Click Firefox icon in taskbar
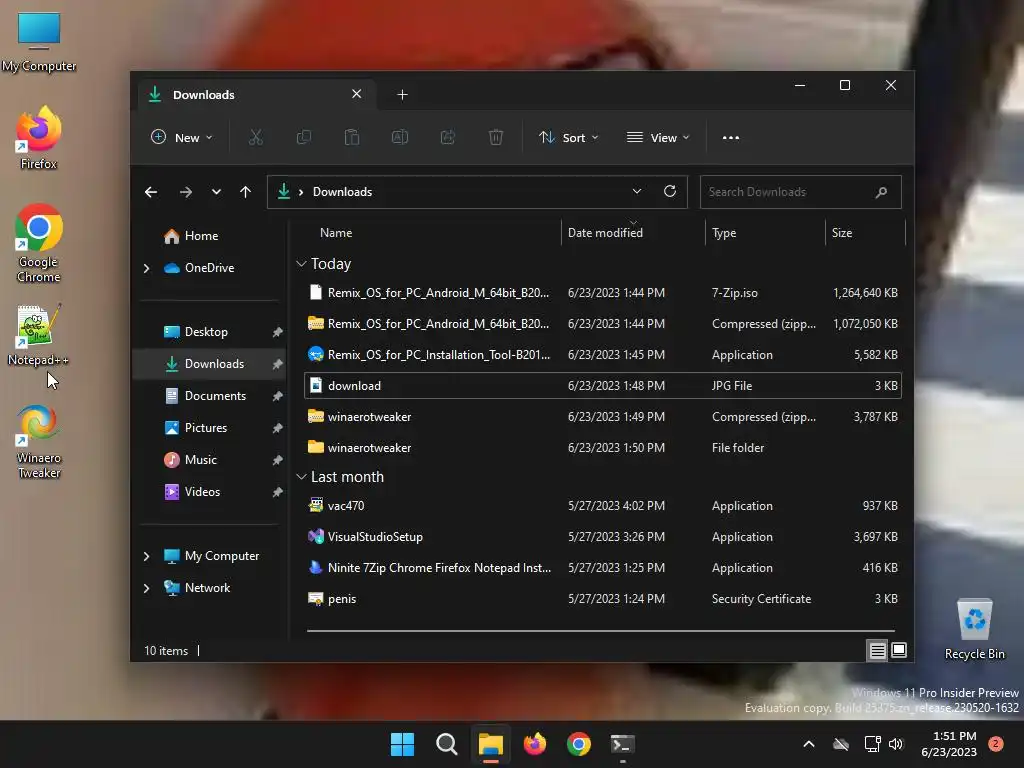 [535, 744]
